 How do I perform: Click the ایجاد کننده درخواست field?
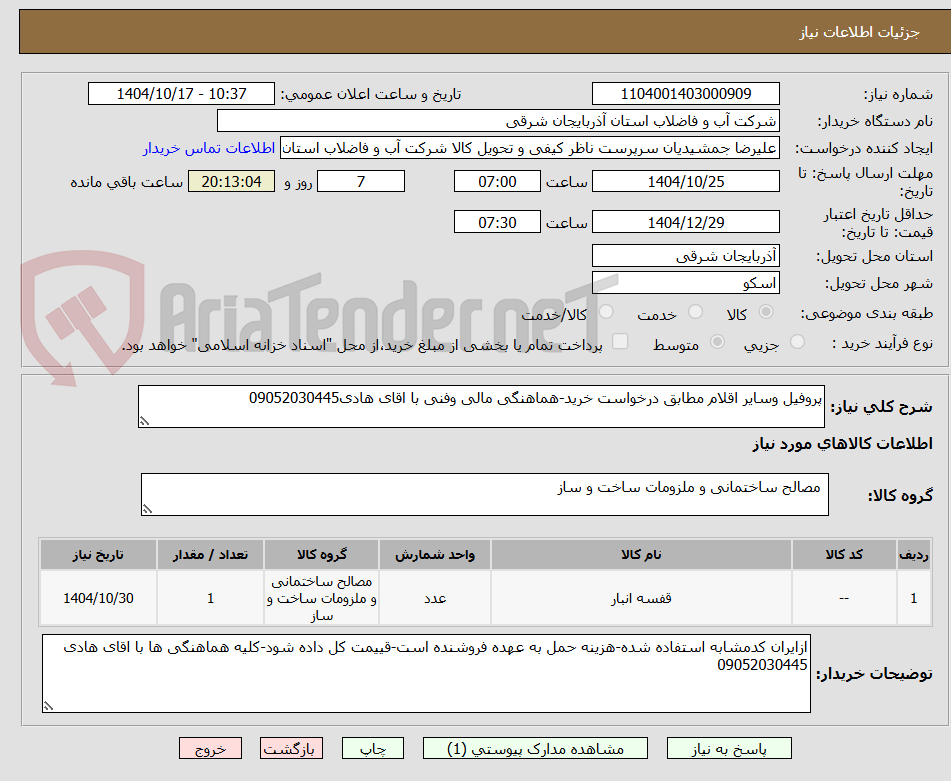(x=529, y=149)
